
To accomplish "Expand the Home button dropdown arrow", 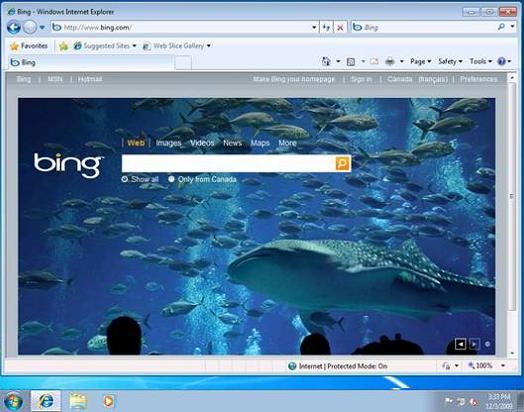I will coord(338,61).
